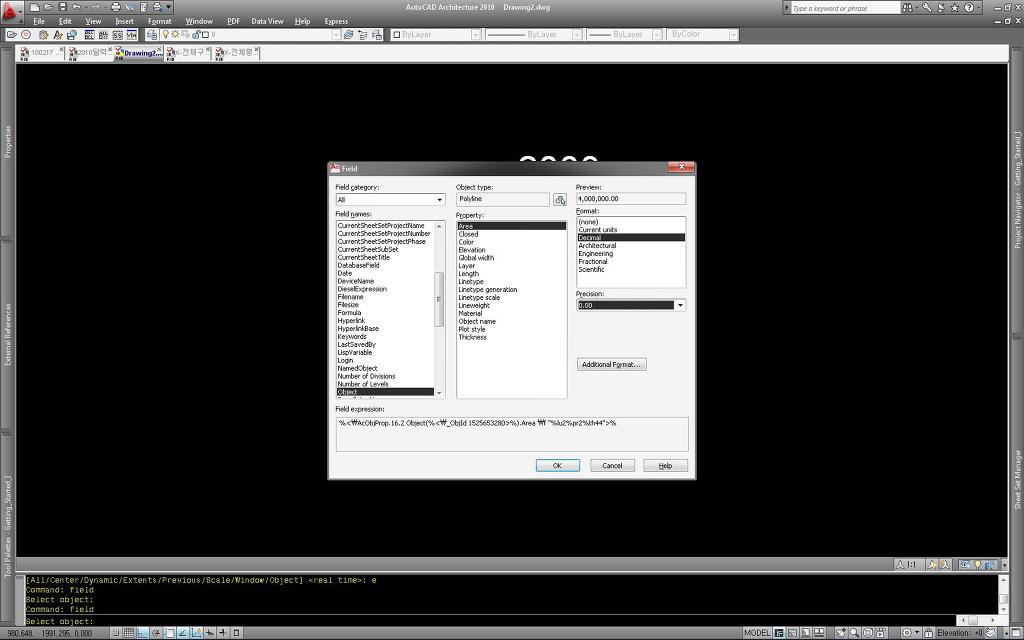Click the Open file icon in quick access toolbar

click(x=48, y=7)
